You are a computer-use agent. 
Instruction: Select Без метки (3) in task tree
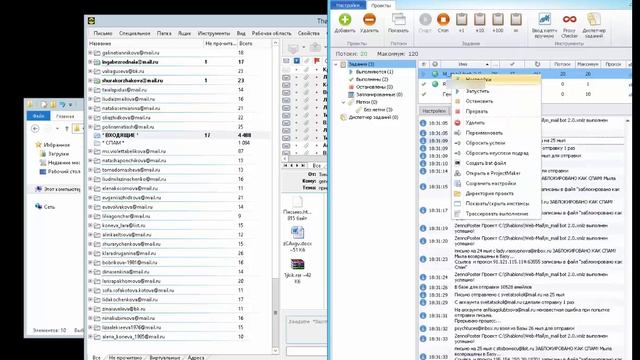click(378, 110)
